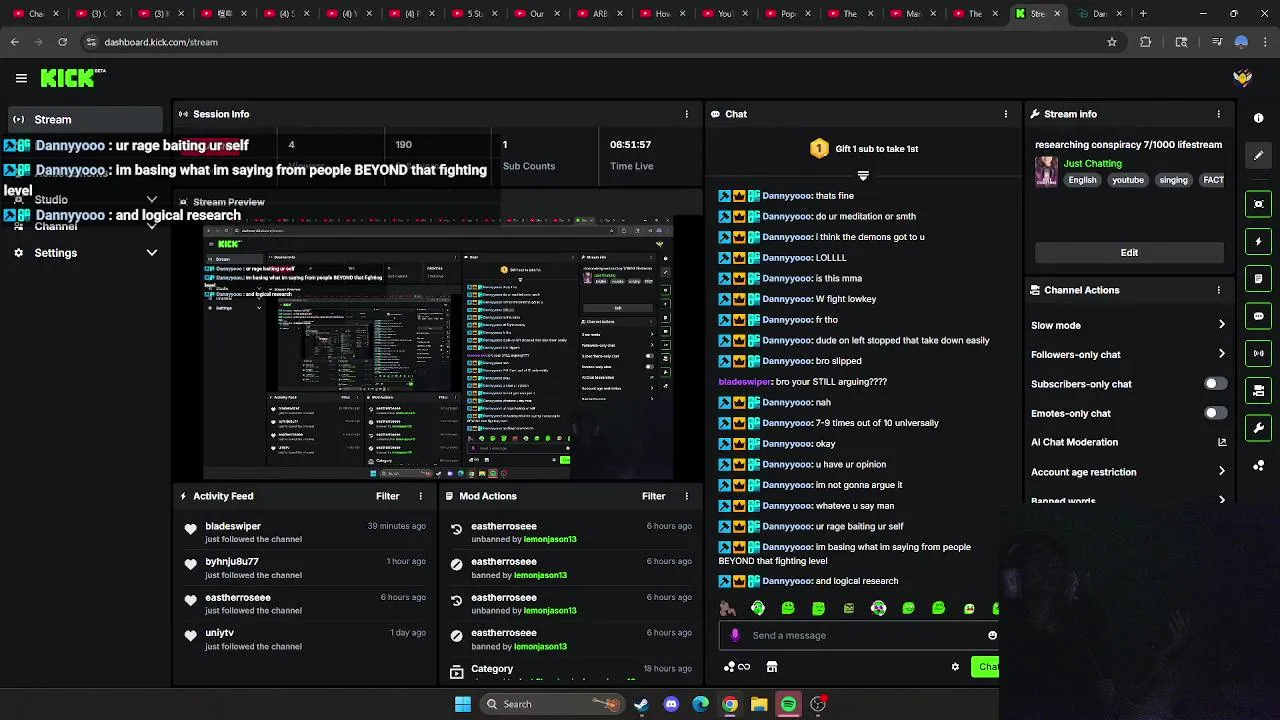The width and height of the screenshot is (1280, 720).
Task: Toggle the channel actions widget icon
Action: click(1258, 391)
